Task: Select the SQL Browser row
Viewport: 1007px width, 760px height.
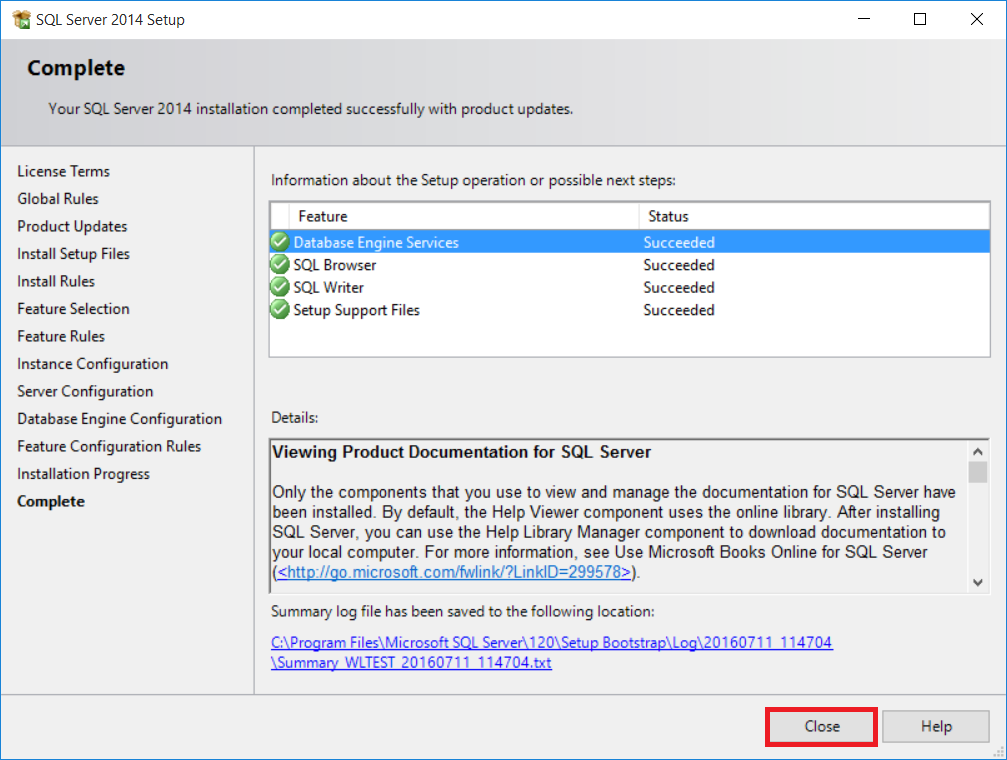Action: (629, 265)
